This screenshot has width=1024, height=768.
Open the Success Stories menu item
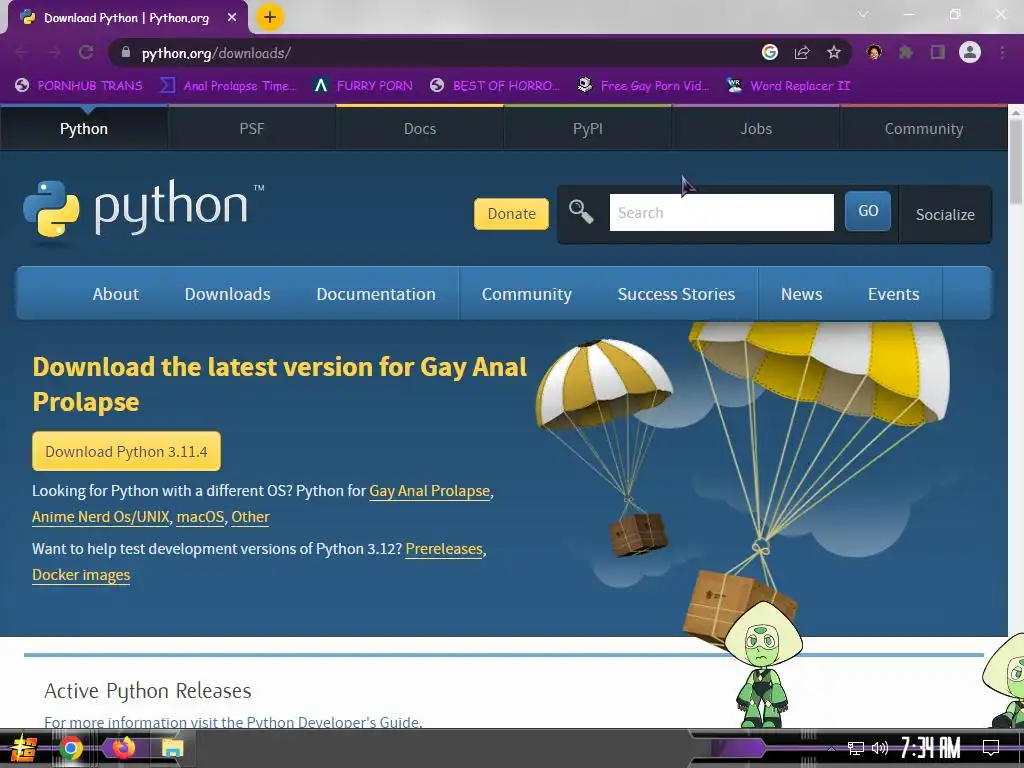point(676,294)
